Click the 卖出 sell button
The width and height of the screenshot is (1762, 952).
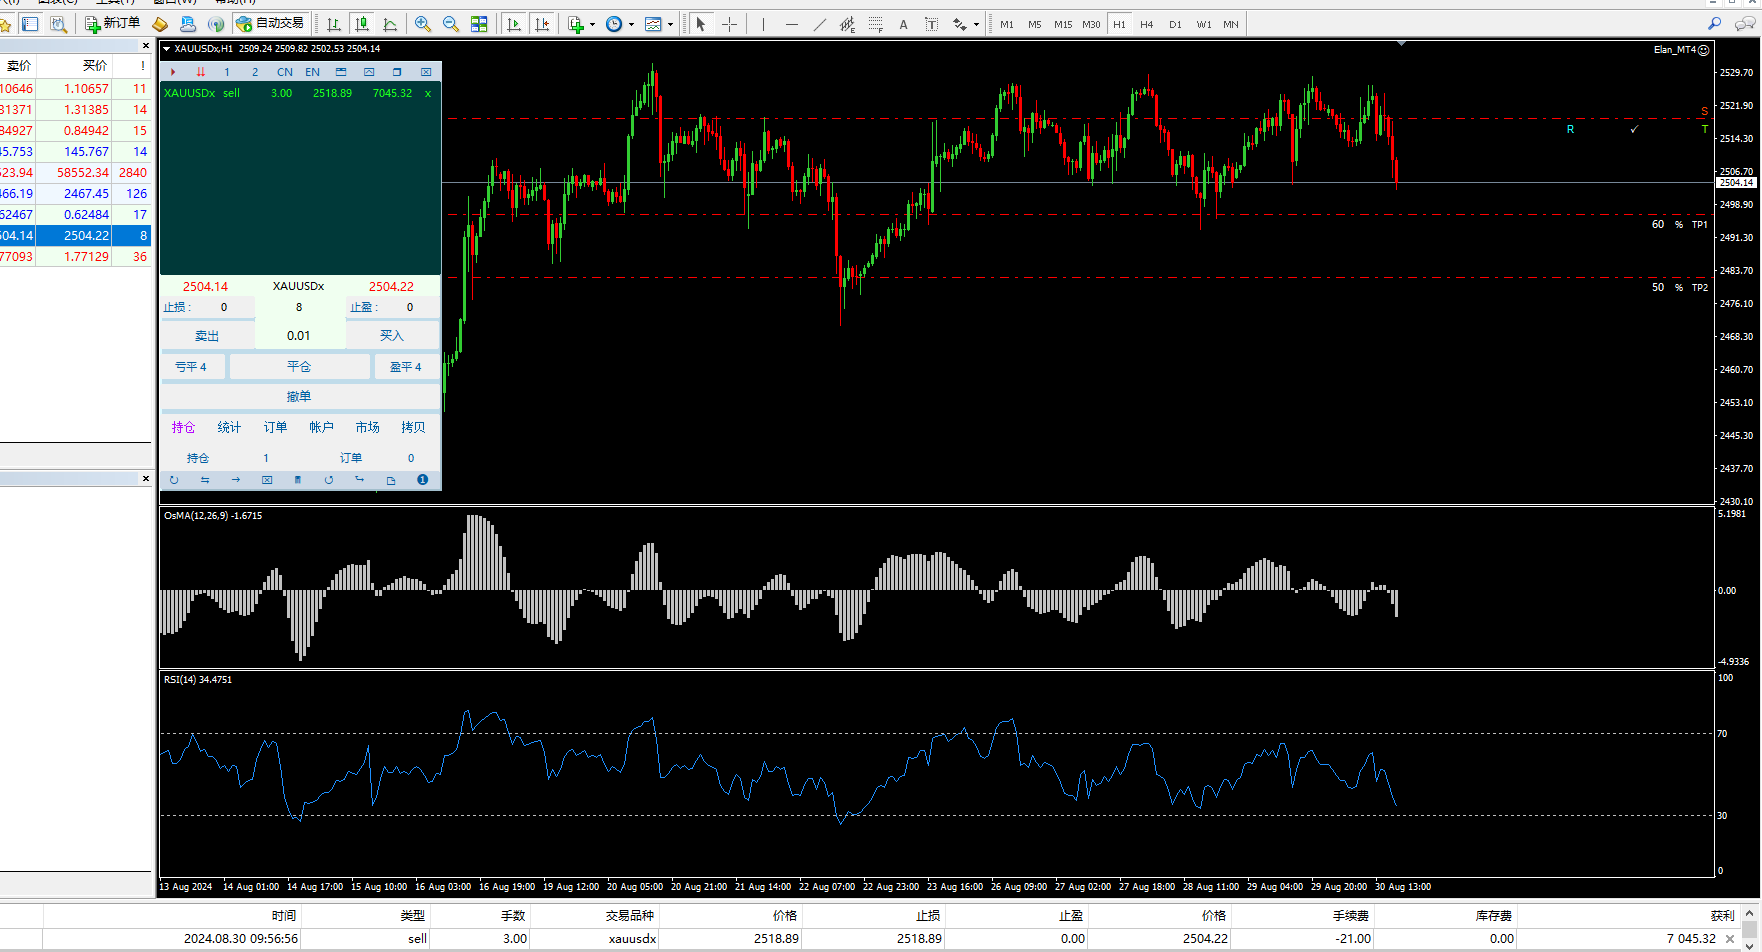[x=207, y=336]
